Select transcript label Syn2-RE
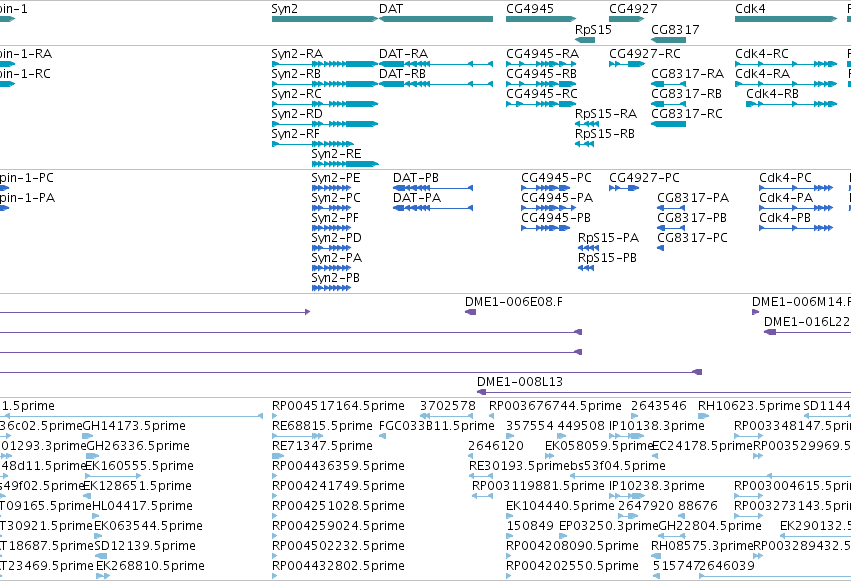 (x=336, y=155)
